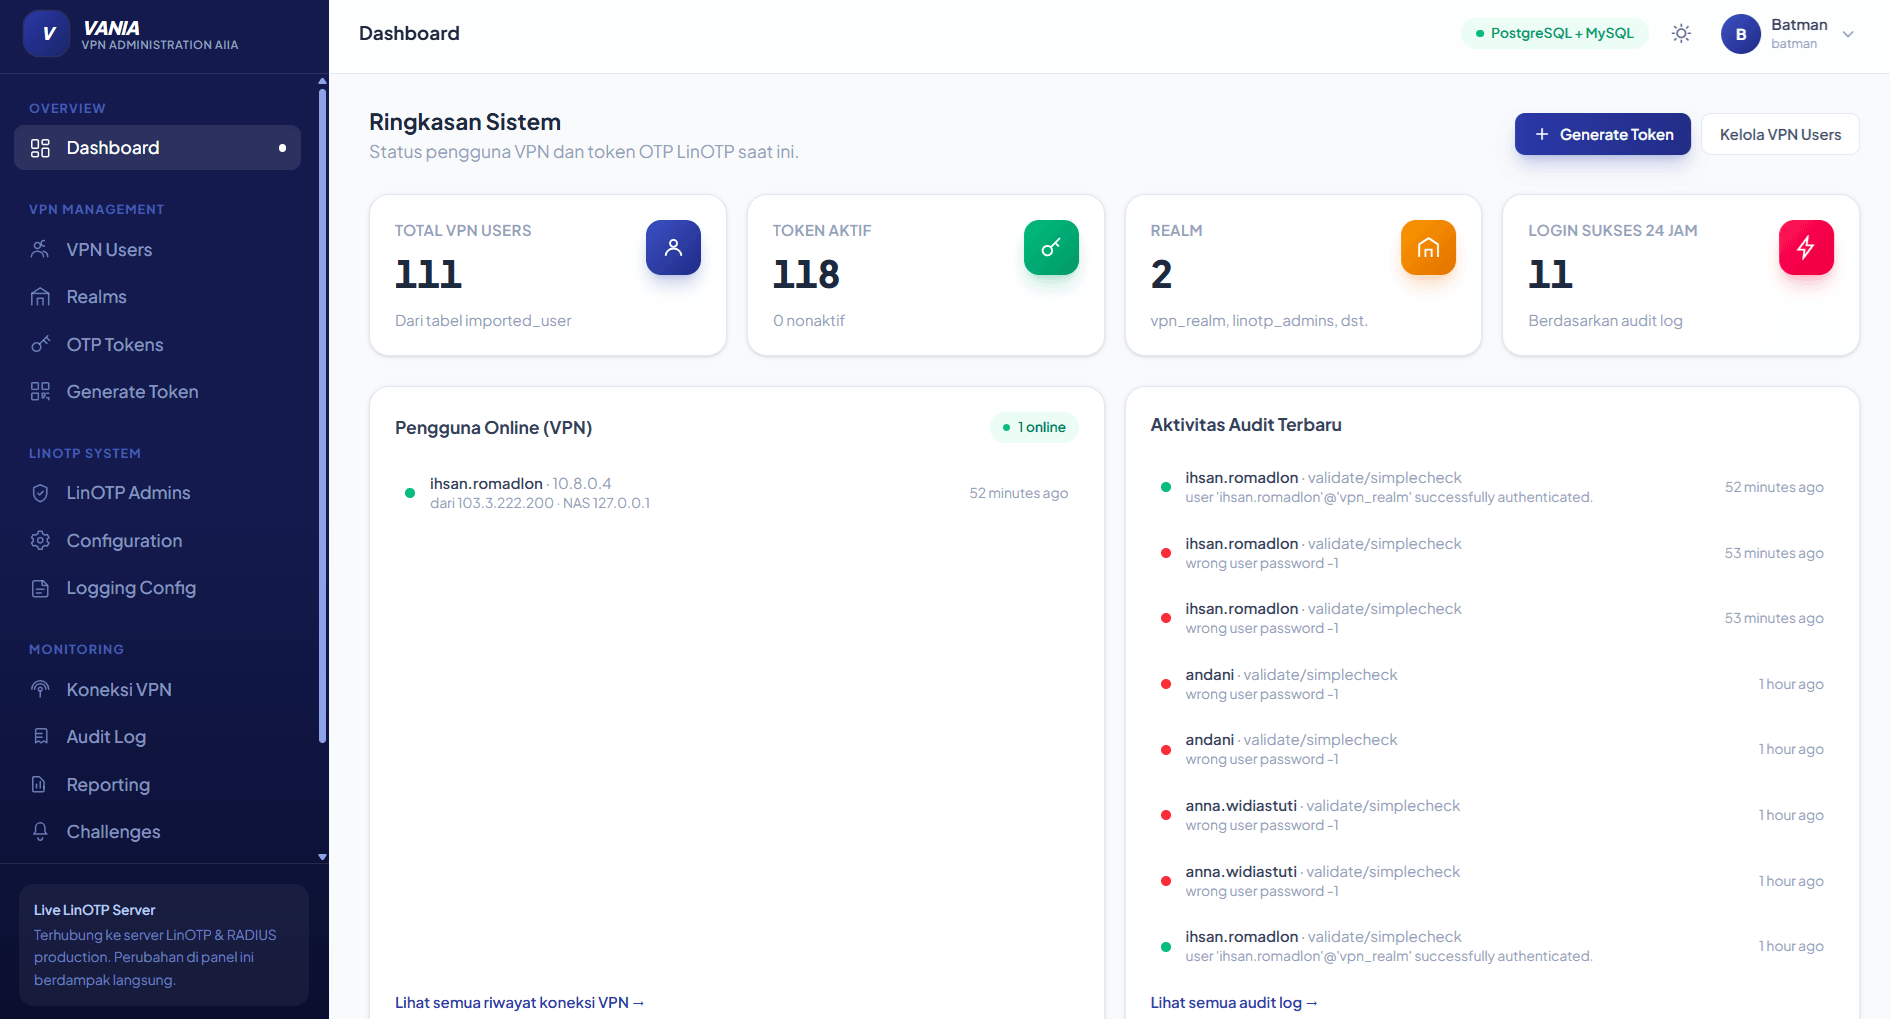
Task: Click the Generate Token button
Action: pyautogui.click(x=1602, y=134)
